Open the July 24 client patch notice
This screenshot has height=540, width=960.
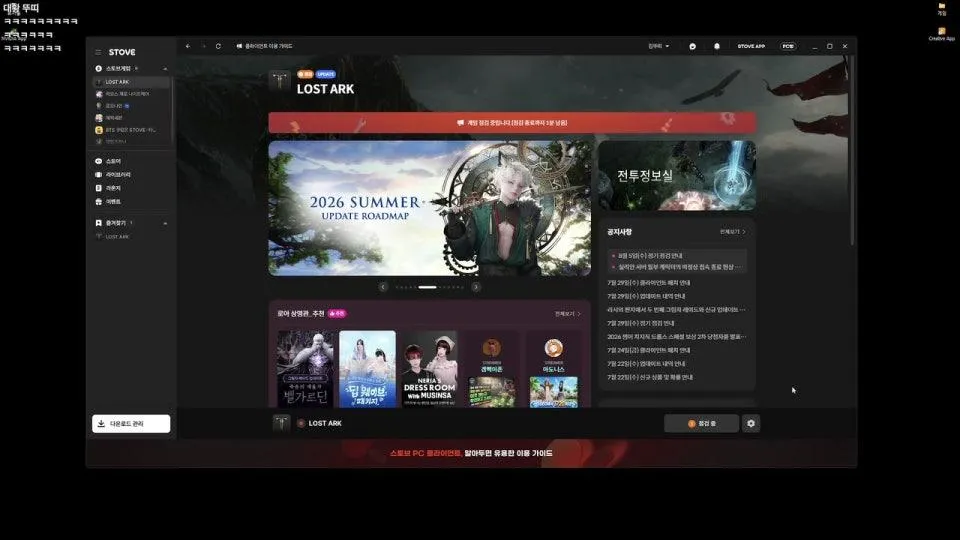[x=648, y=350]
